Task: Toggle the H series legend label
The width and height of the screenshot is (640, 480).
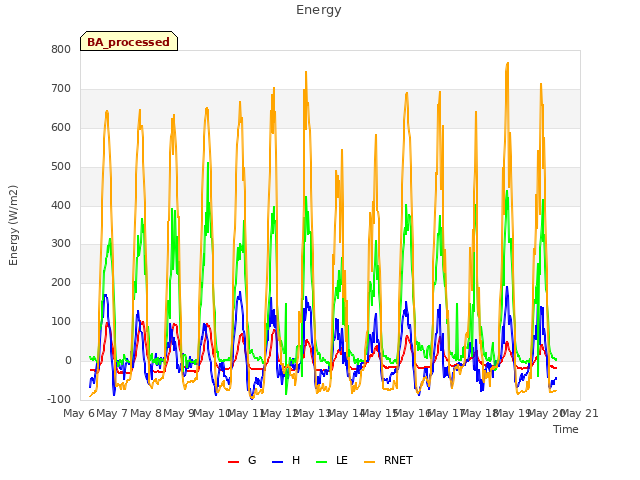Action: click(x=296, y=460)
